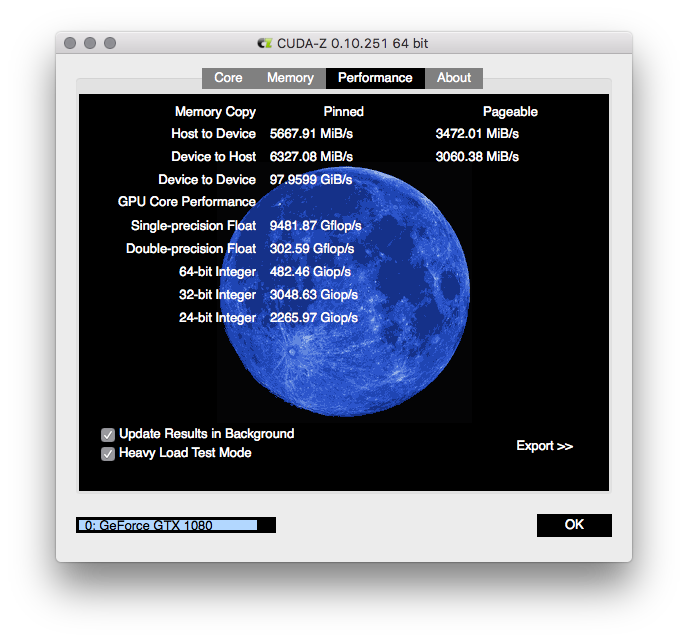Open the GeForce GTX 1080 device dropdown
Screen dimensions: 688x642
176,525
